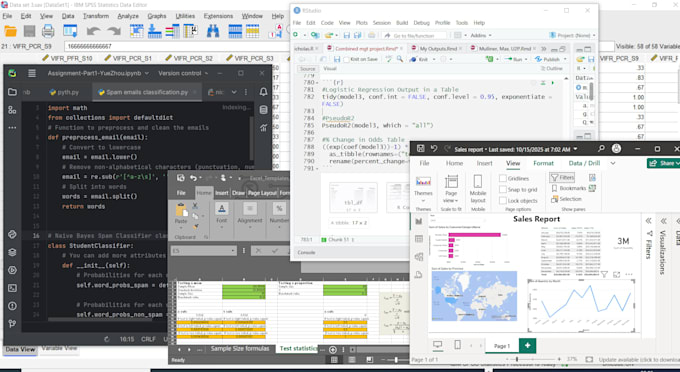
Task: Click the SPSS cell value input field
Action: coord(176,46)
